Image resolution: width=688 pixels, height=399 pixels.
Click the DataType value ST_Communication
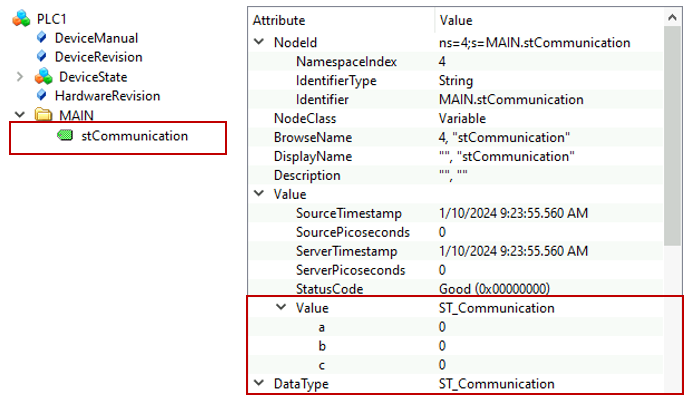click(x=496, y=384)
